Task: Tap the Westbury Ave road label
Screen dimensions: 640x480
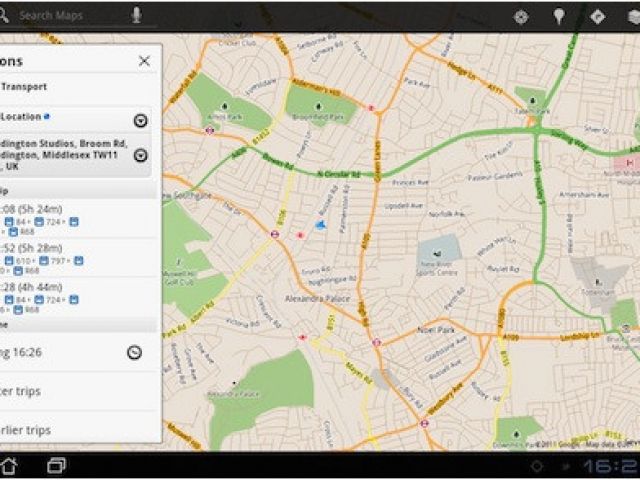Action: 446,398
